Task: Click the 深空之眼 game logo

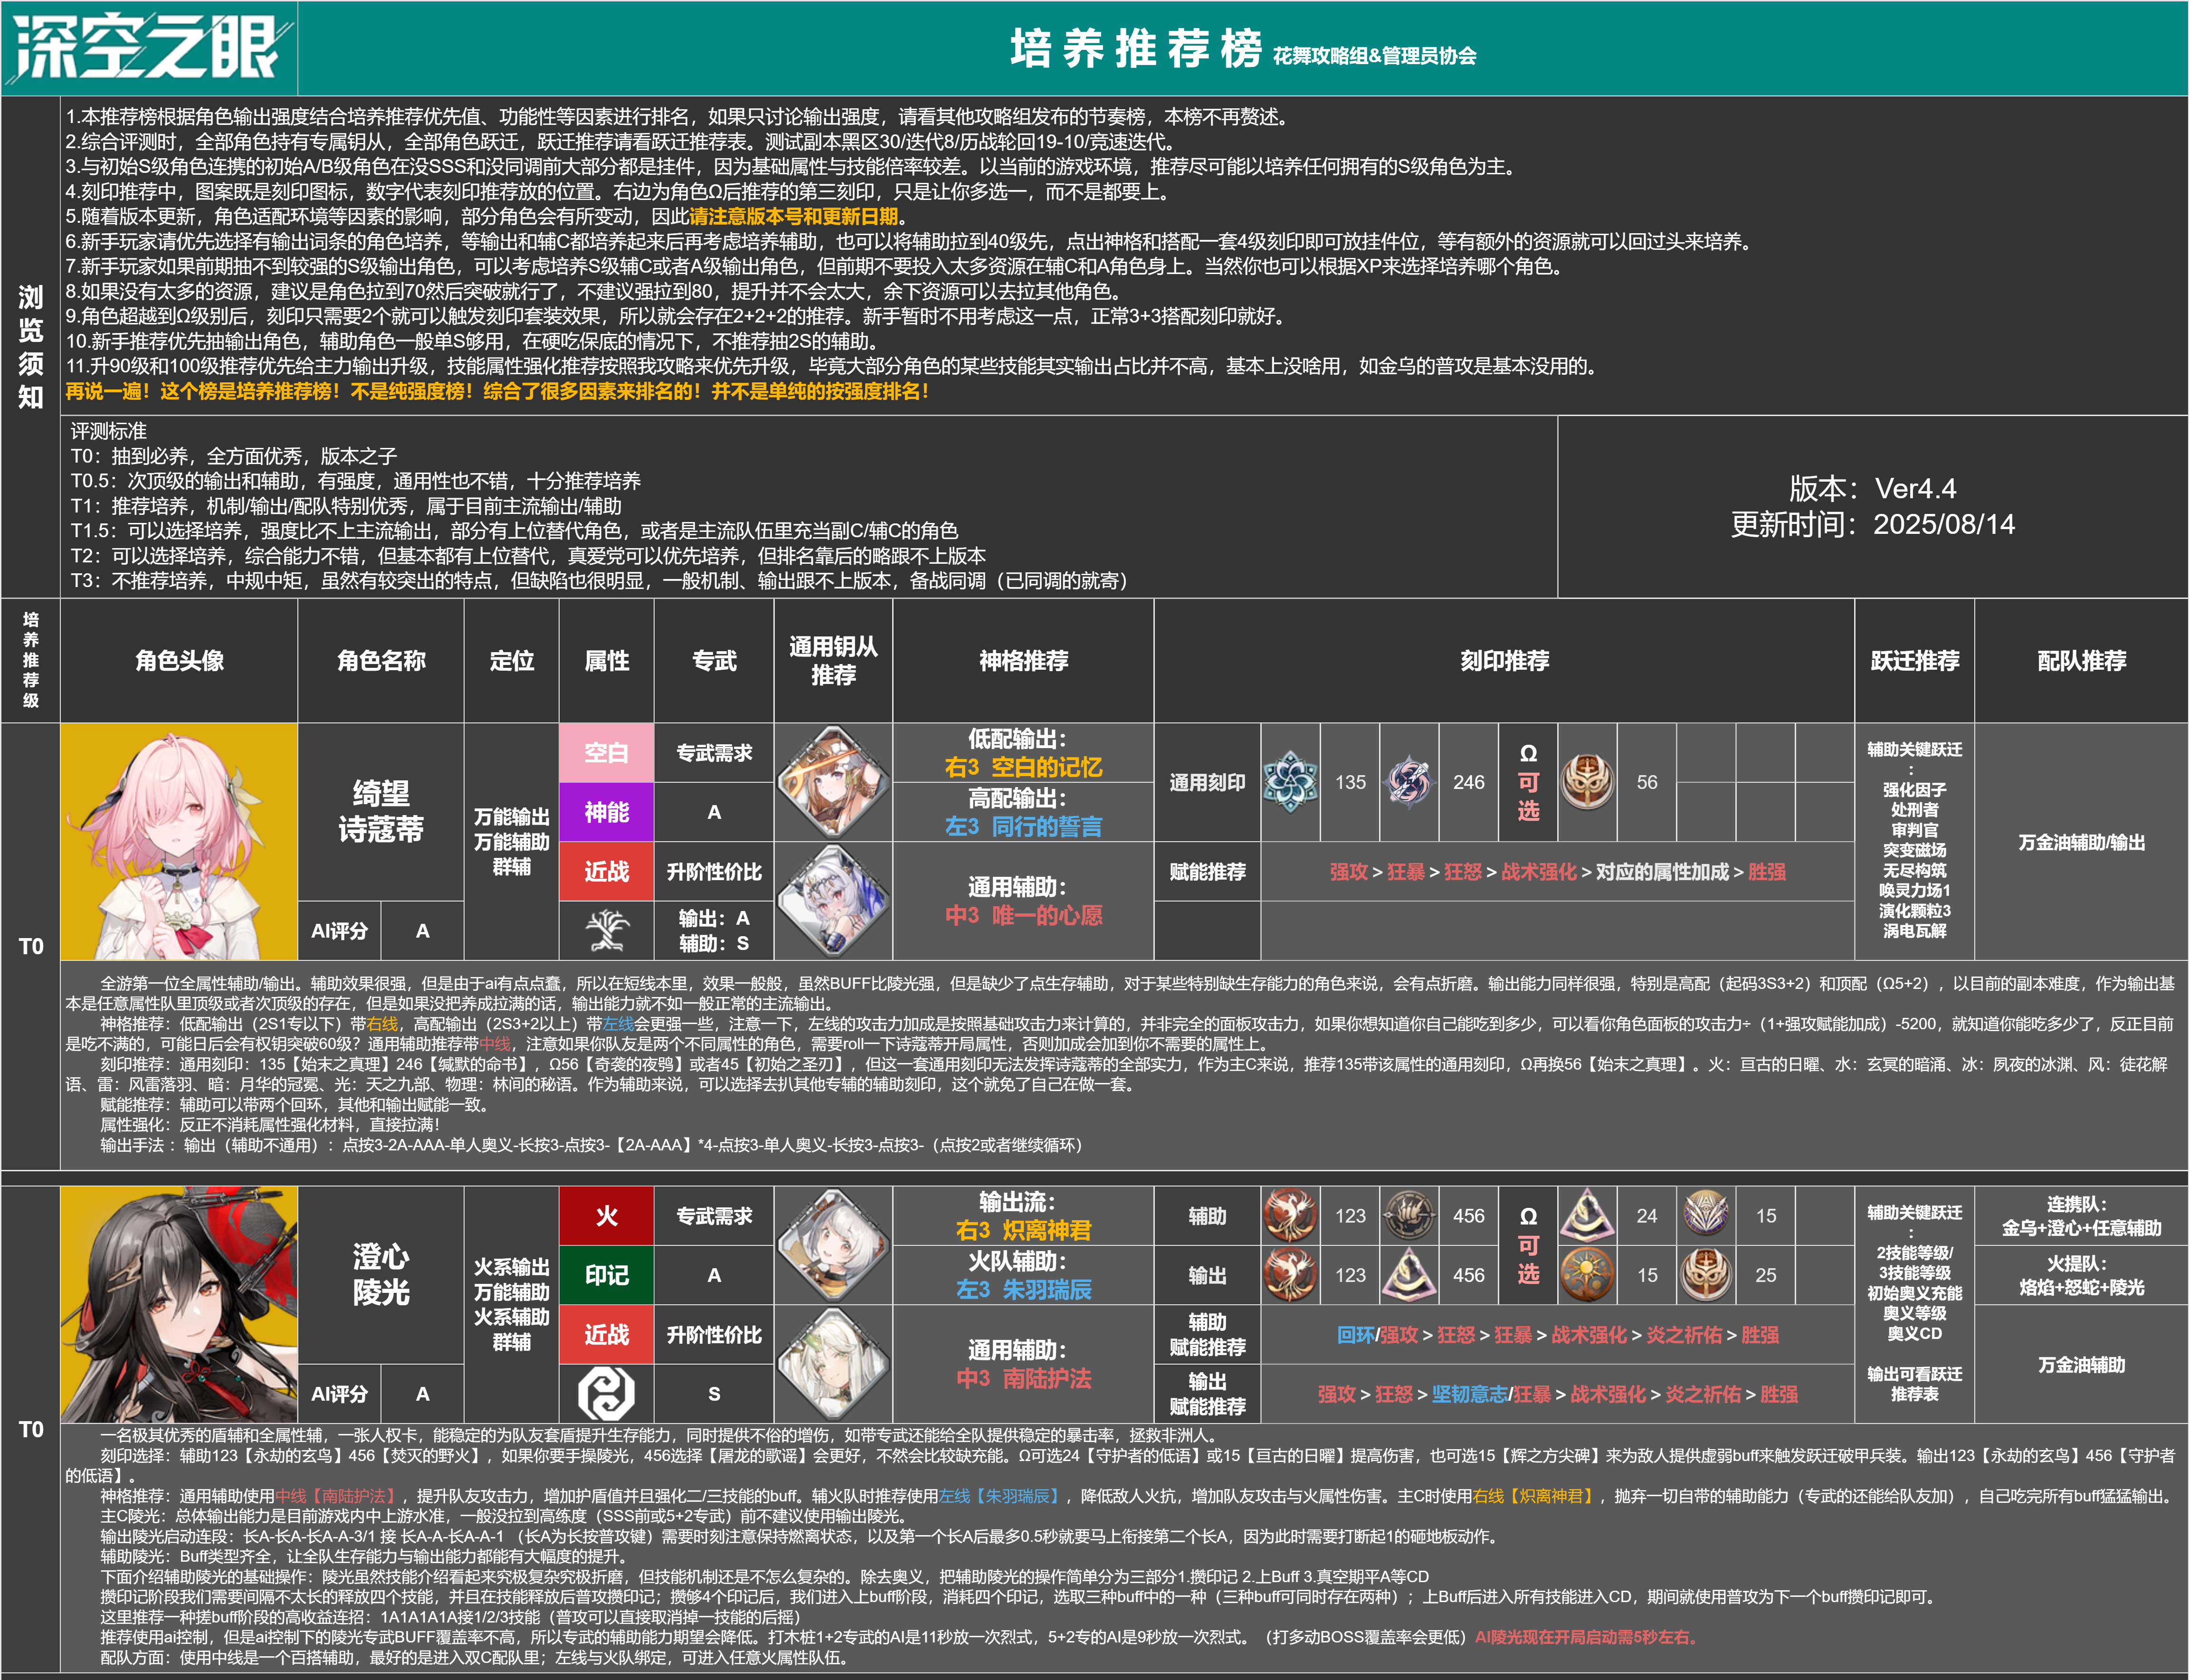Action: 149,47
